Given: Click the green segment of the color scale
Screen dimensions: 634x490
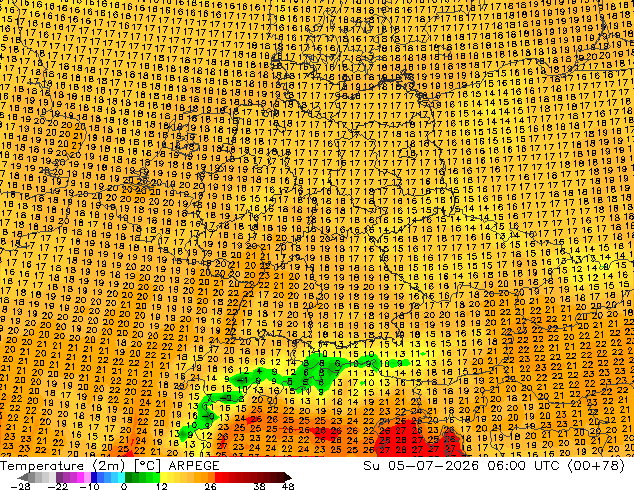Looking at the screenshot, I should coord(142,477).
